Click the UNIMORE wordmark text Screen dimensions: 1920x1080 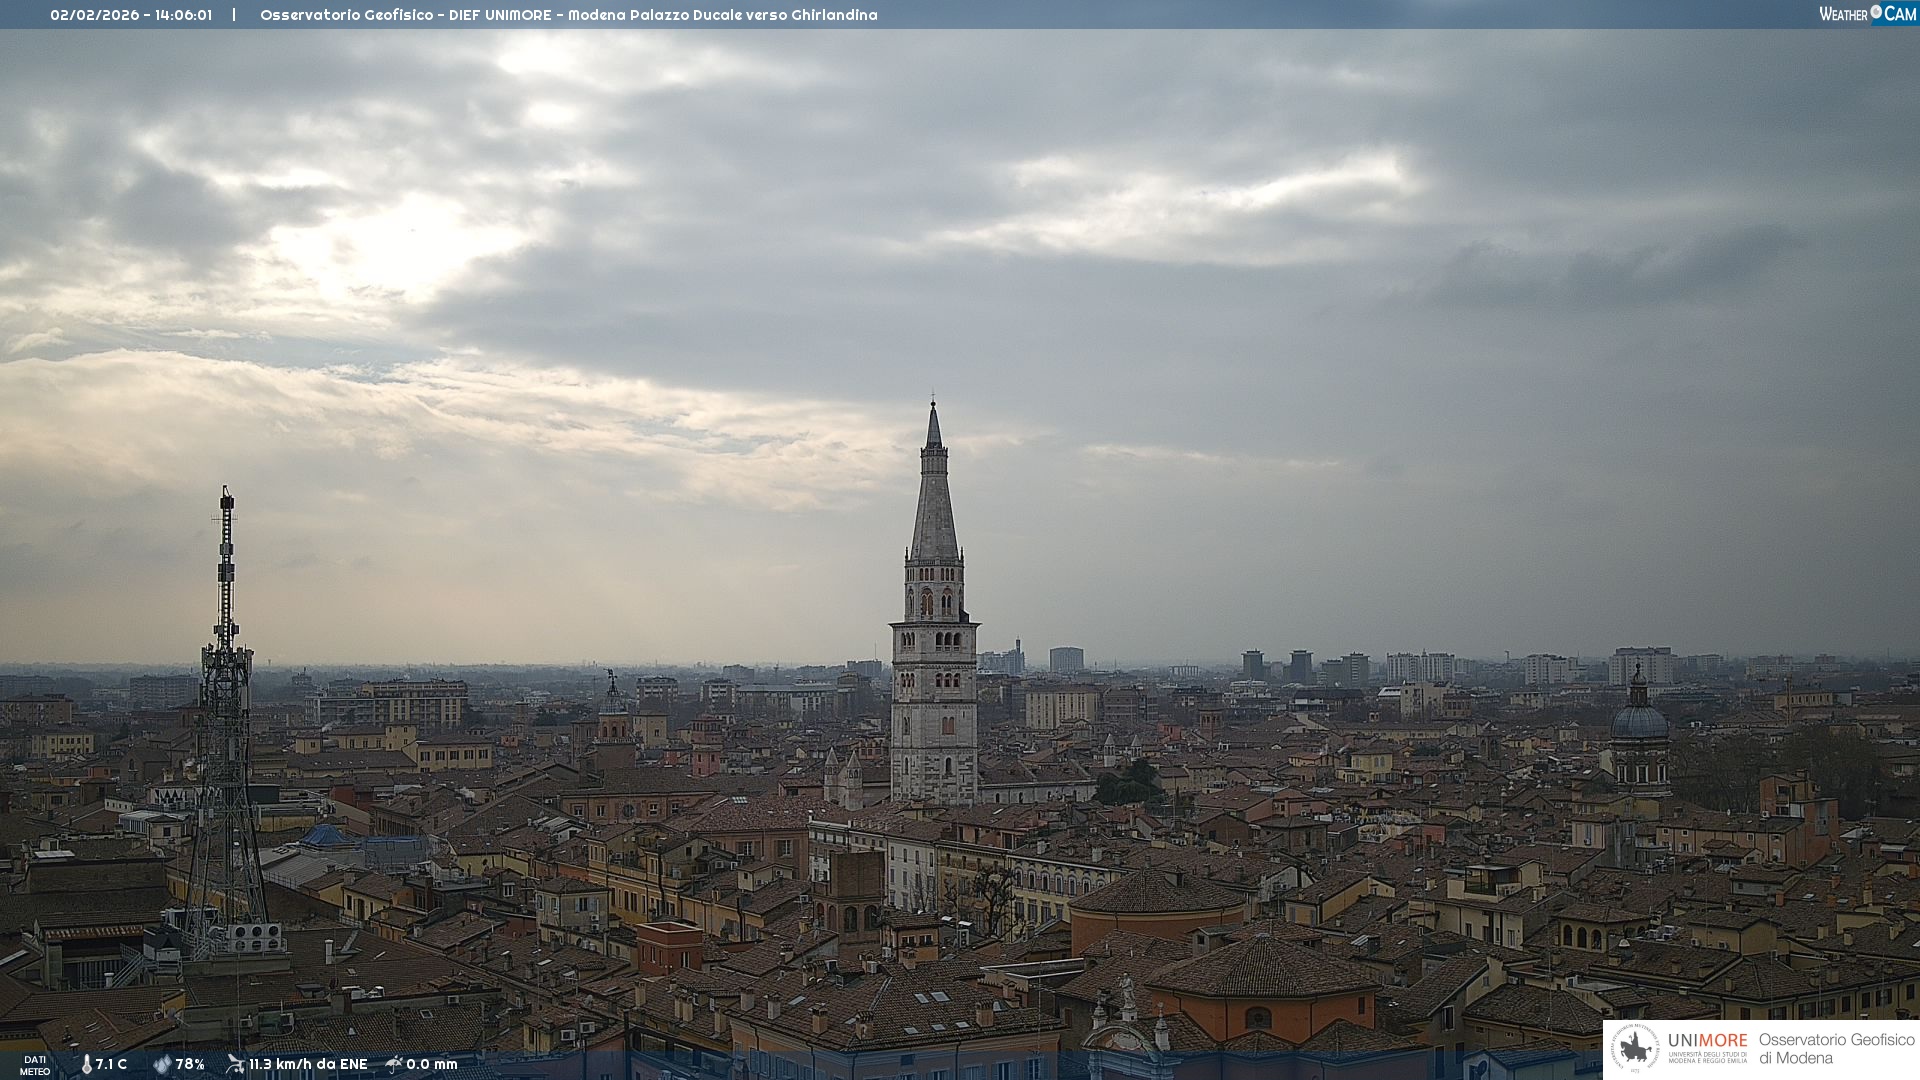(x=1707, y=1041)
